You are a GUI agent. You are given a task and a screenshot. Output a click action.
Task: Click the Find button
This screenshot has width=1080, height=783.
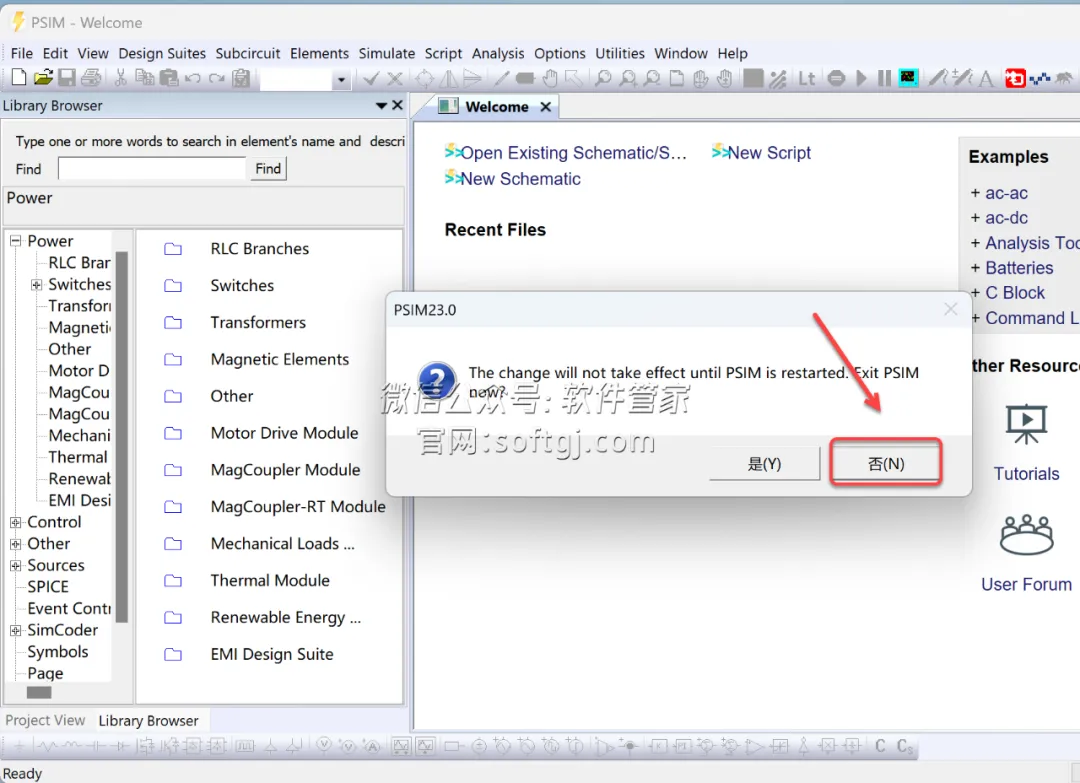pyautogui.click(x=268, y=169)
